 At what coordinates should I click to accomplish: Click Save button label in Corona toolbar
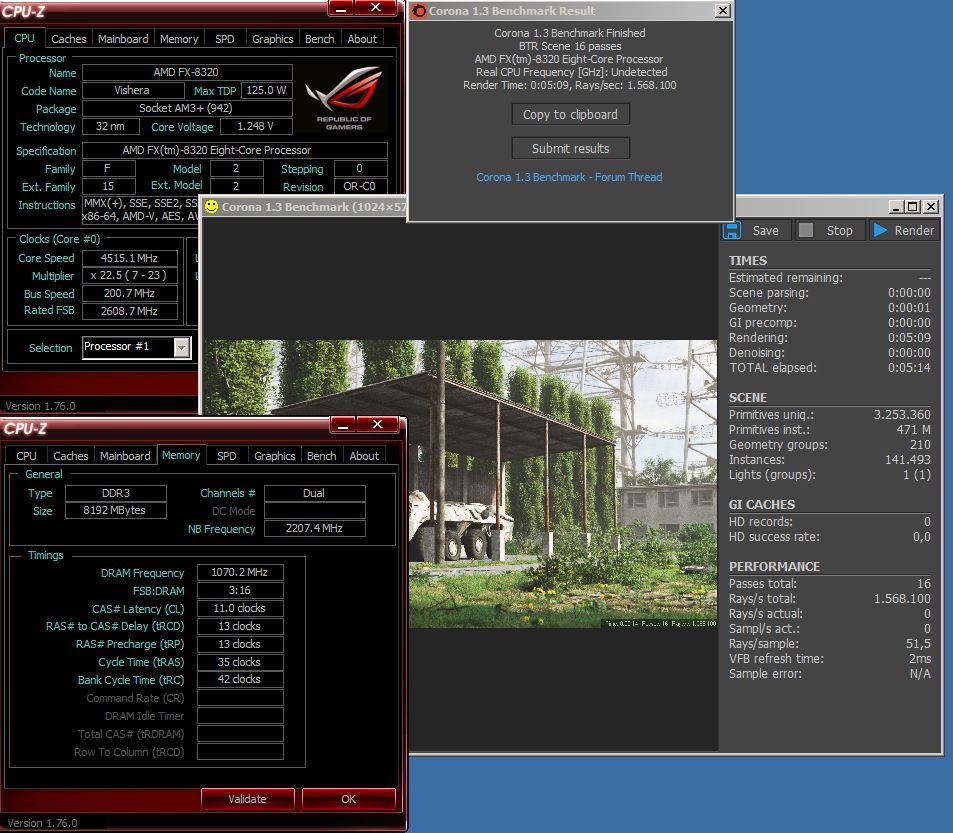(765, 230)
